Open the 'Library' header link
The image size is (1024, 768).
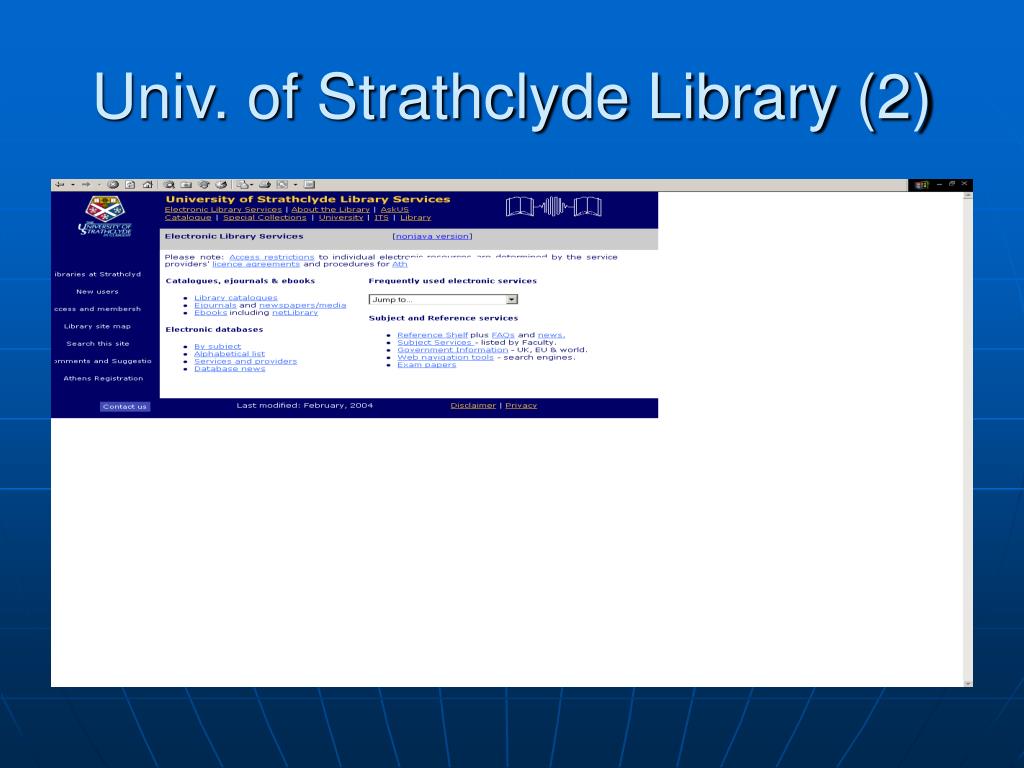point(415,217)
